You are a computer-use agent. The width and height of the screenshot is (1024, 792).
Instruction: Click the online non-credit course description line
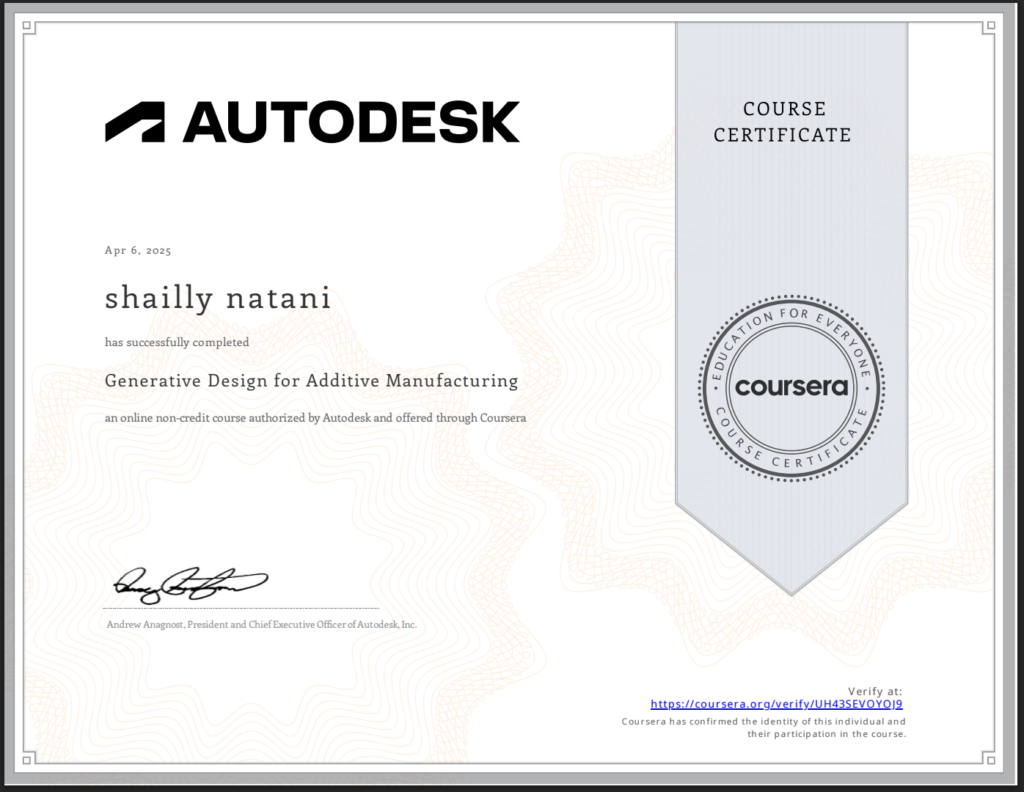(315, 418)
